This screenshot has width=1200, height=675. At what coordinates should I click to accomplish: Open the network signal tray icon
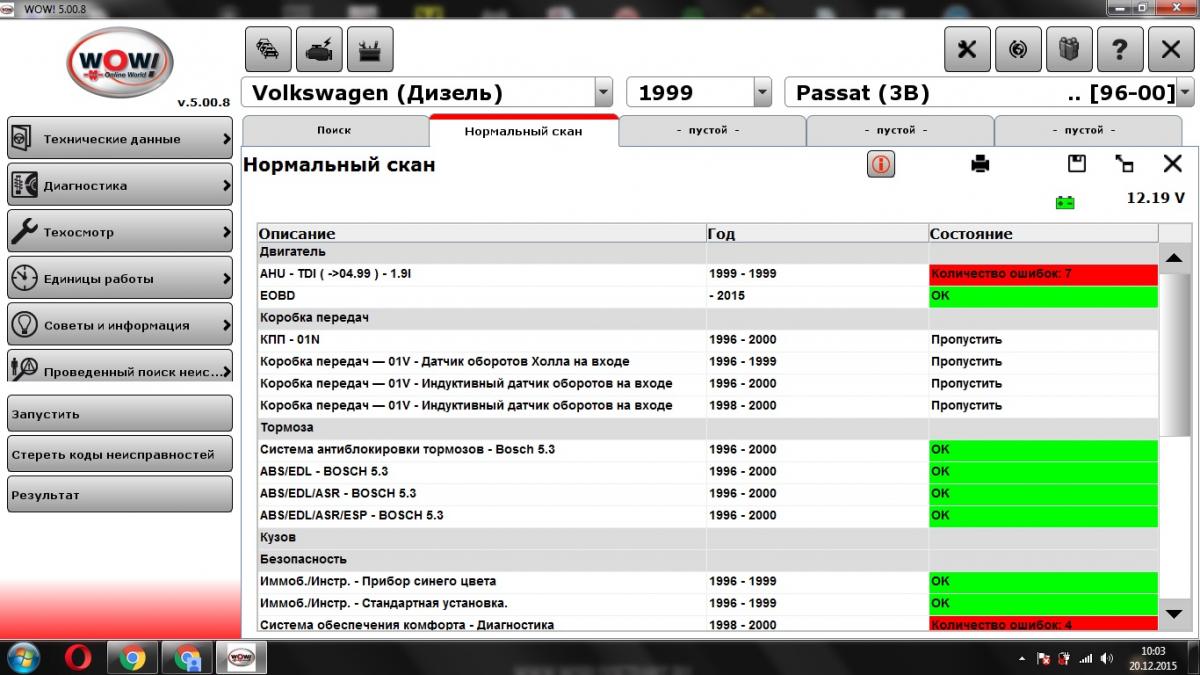1085,659
